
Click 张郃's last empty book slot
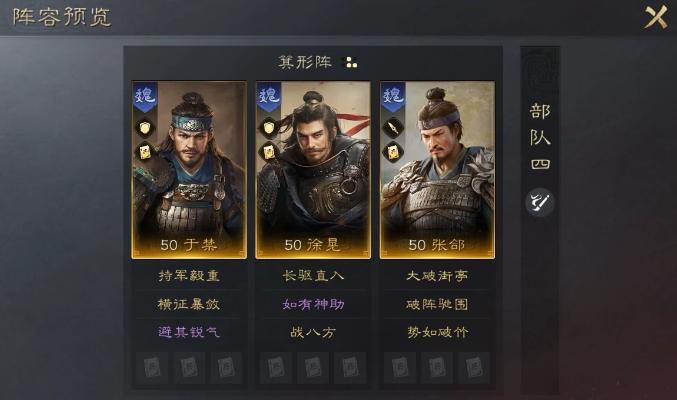474,368
